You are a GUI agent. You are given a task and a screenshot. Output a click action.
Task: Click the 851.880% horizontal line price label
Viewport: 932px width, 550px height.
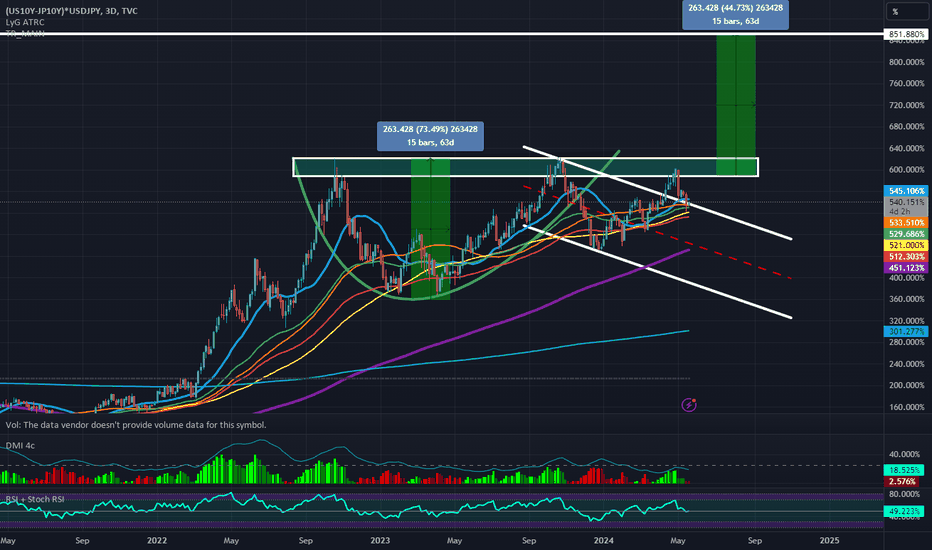click(x=906, y=34)
